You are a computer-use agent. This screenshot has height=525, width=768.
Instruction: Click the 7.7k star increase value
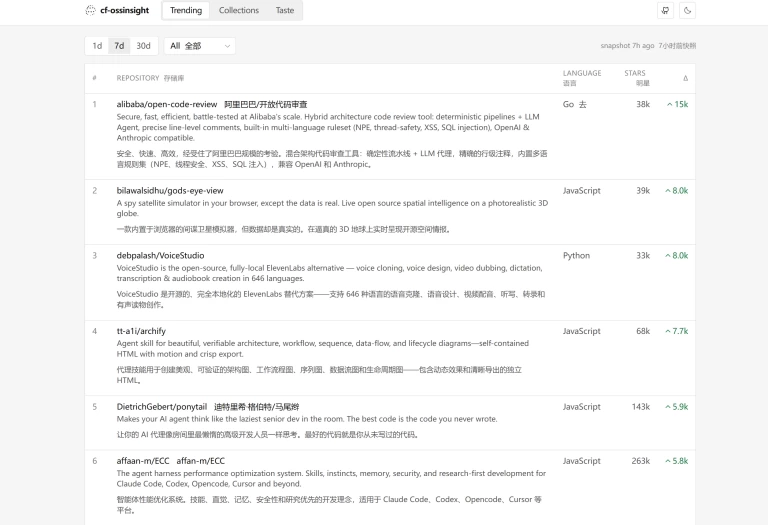(677, 331)
